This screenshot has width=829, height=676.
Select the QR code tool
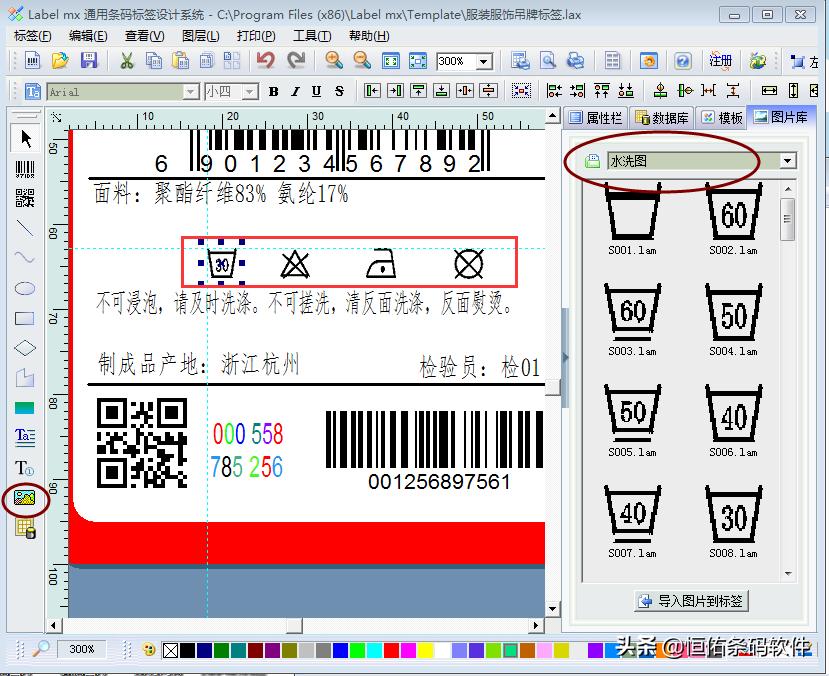click(25, 198)
